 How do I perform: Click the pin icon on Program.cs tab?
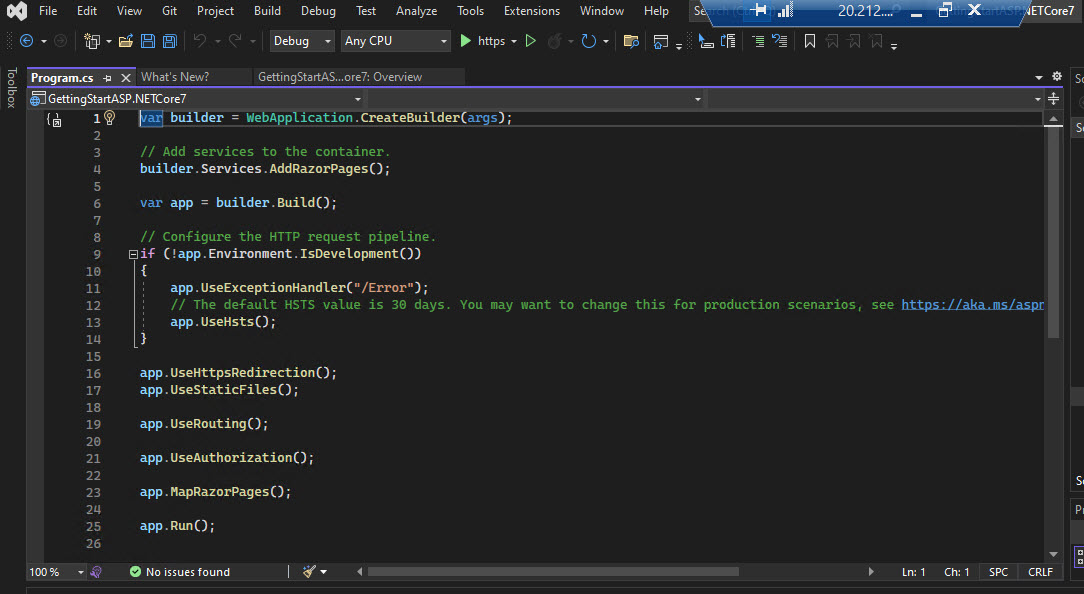tap(107, 78)
